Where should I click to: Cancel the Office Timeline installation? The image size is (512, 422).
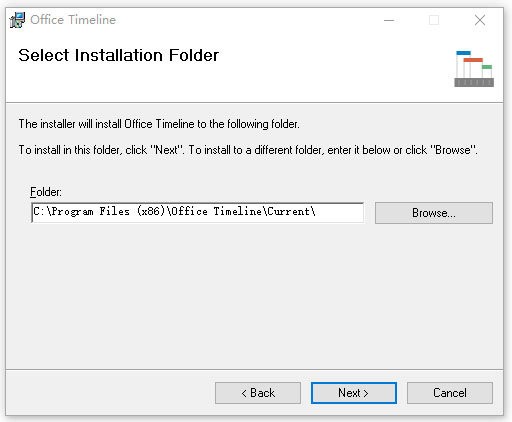tap(450, 393)
